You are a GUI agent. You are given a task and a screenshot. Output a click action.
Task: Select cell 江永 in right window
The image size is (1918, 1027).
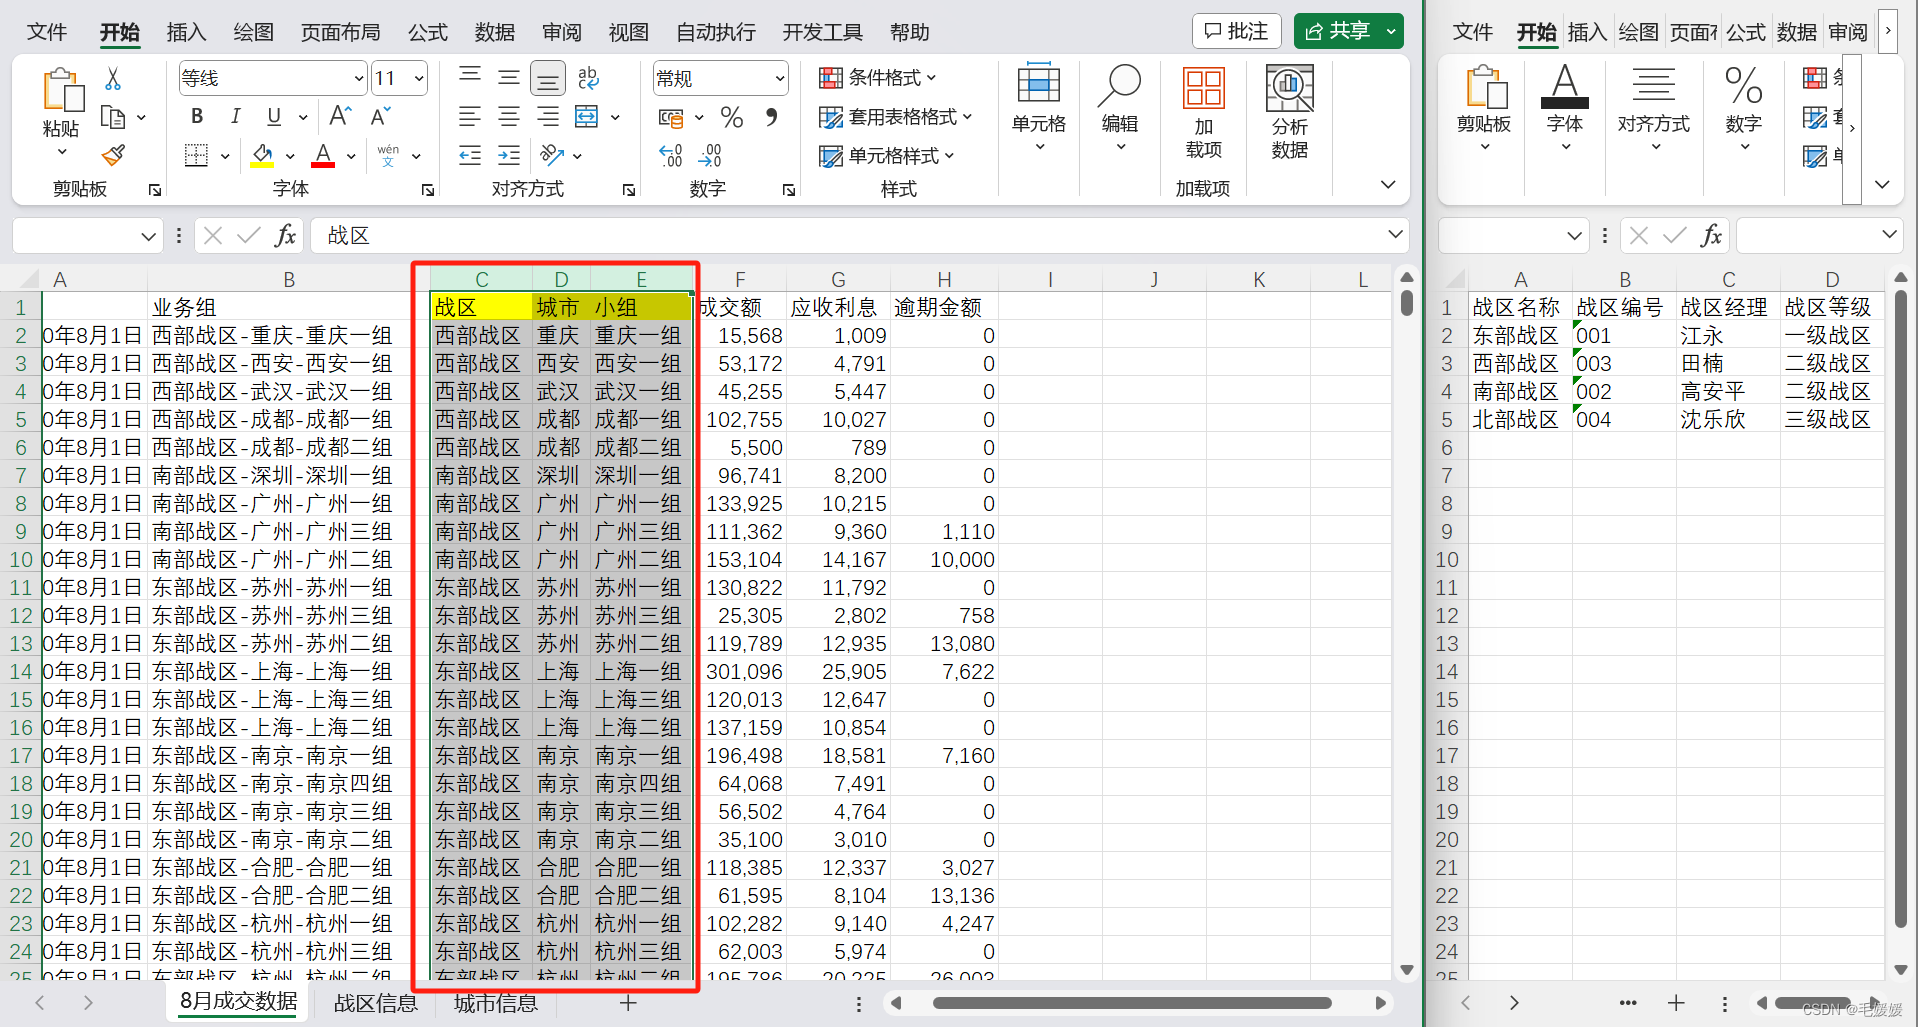click(x=1727, y=336)
